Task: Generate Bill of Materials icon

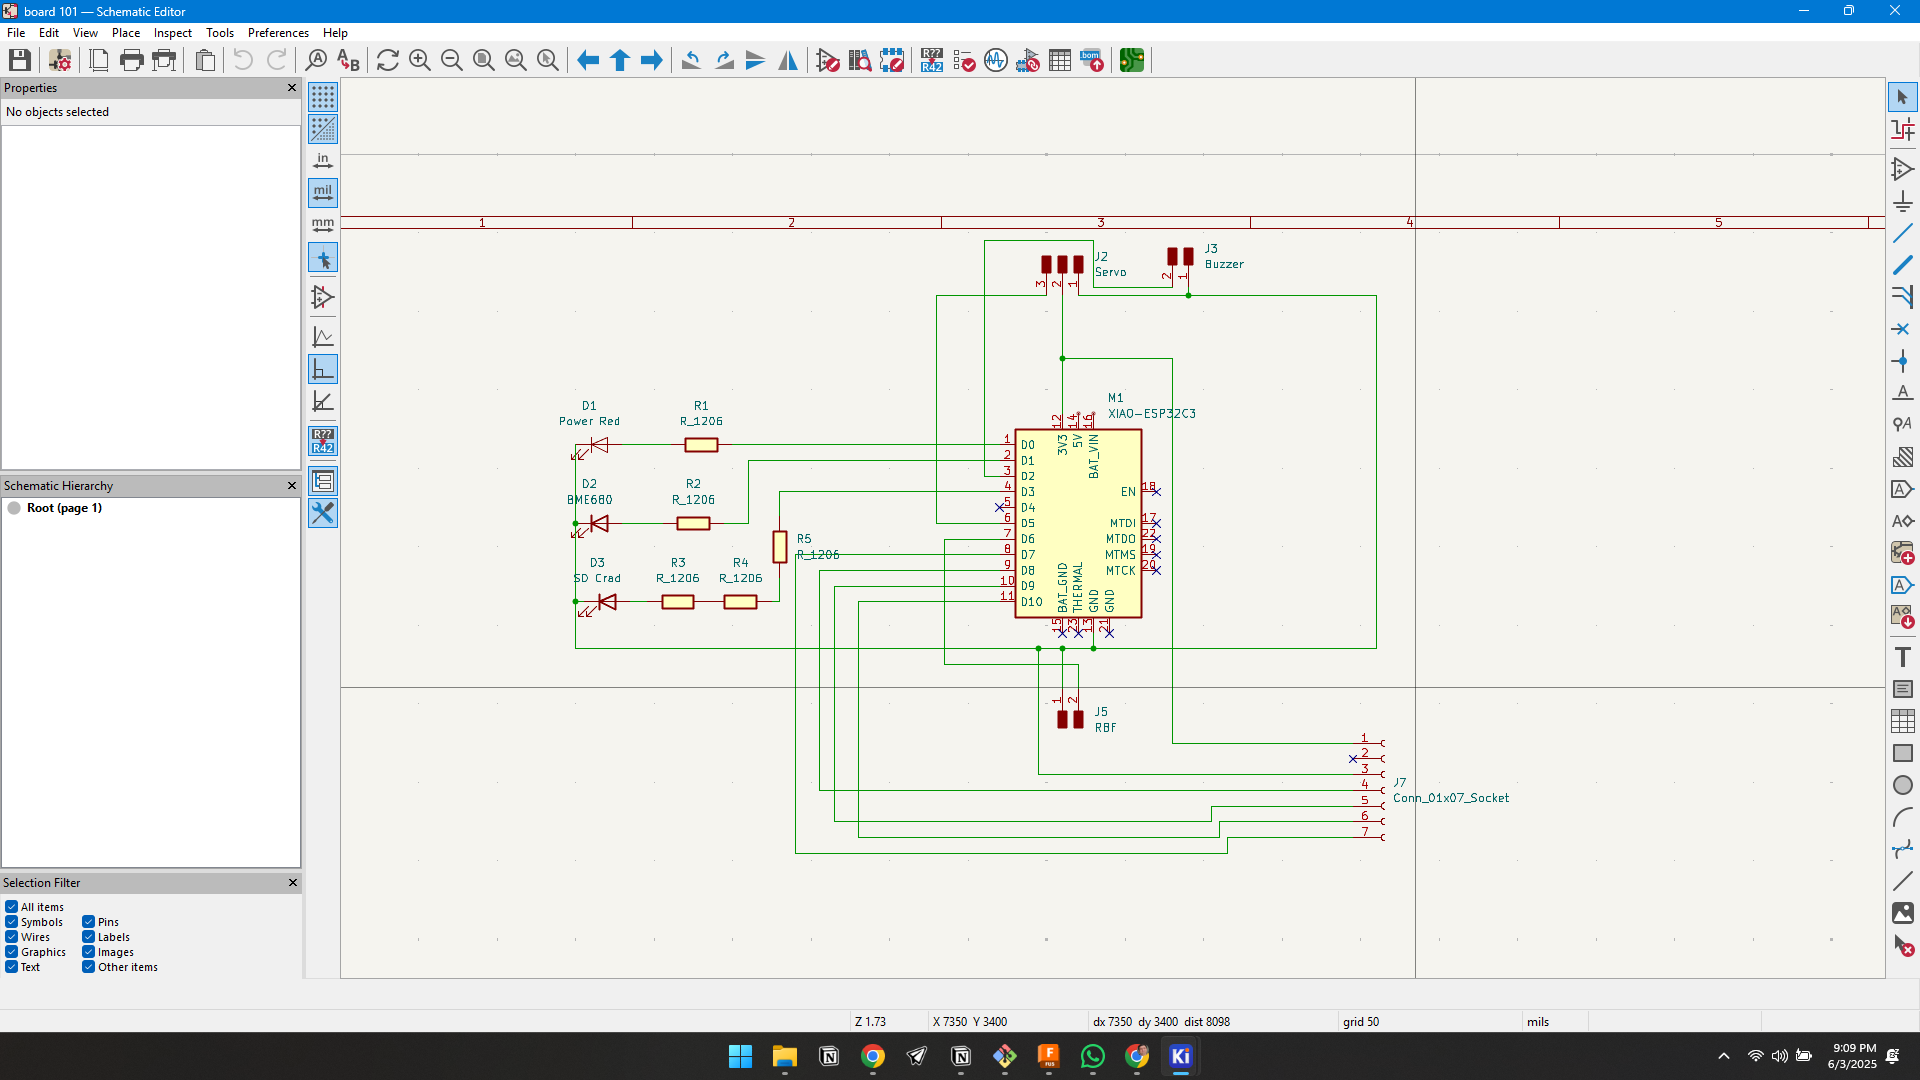Action: (x=1092, y=61)
